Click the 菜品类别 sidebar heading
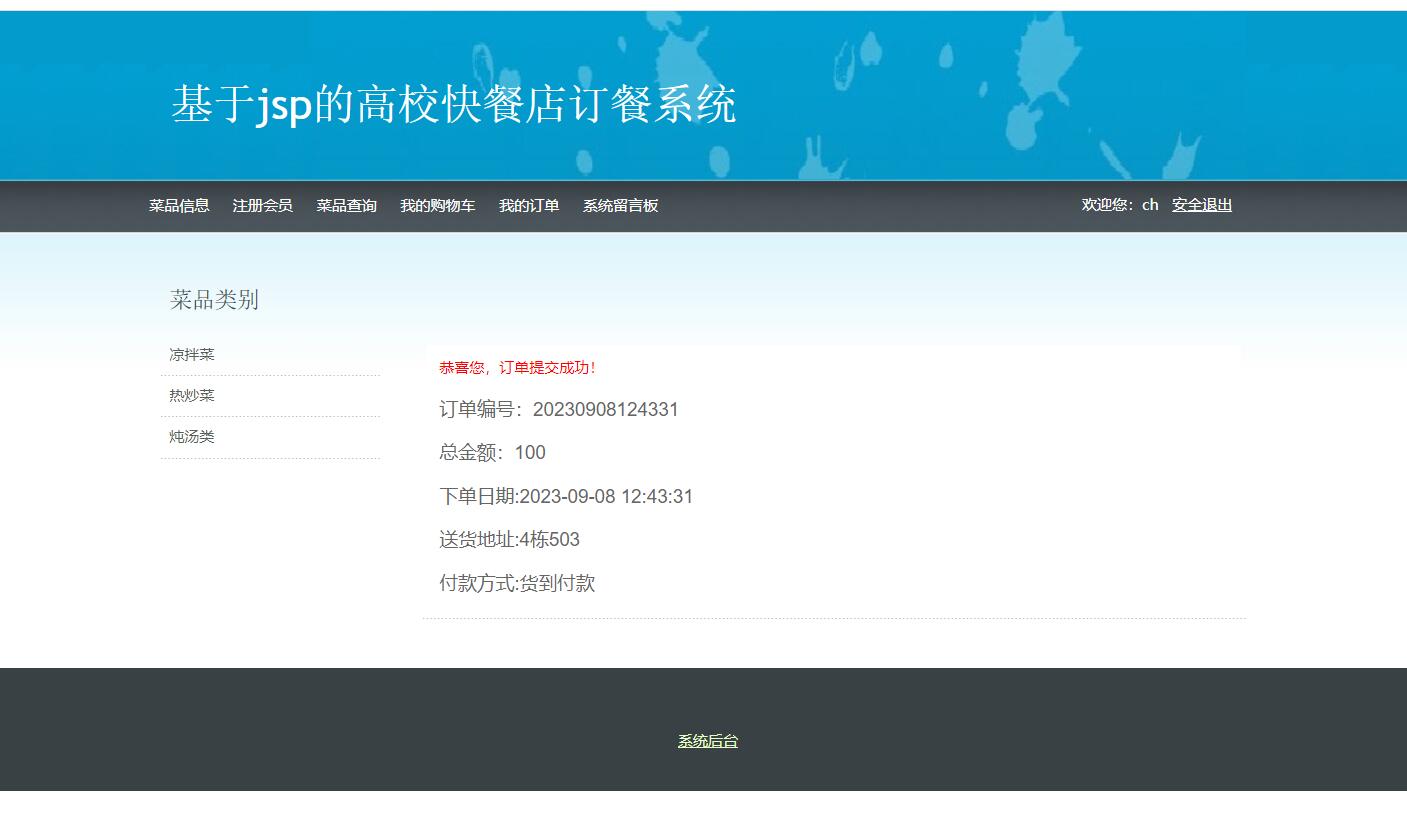This screenshot has width=1407, height=822. point(214,300)
